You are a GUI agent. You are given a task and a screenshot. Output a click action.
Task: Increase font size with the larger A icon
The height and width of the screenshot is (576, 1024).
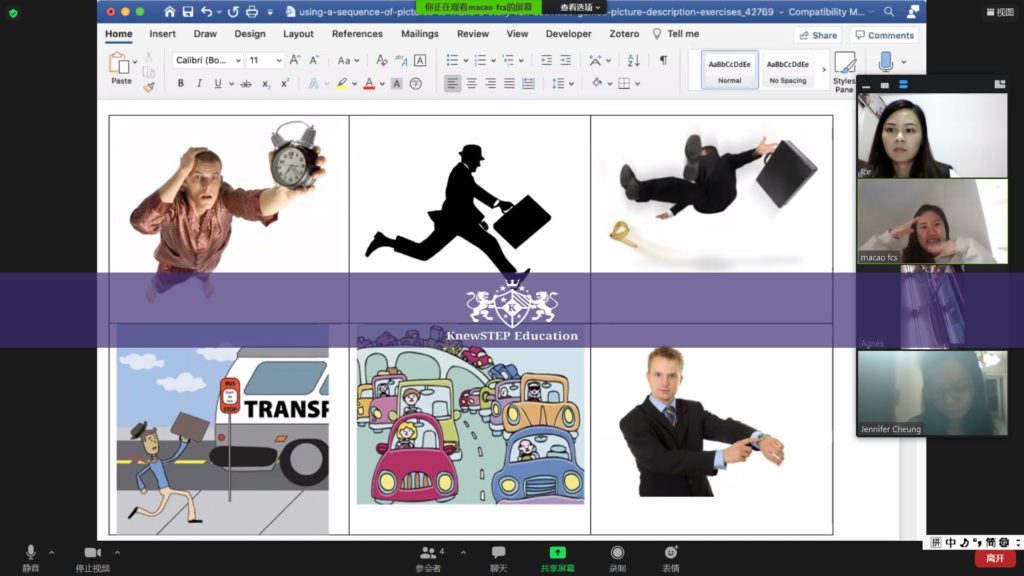click(x=295, y=60)
